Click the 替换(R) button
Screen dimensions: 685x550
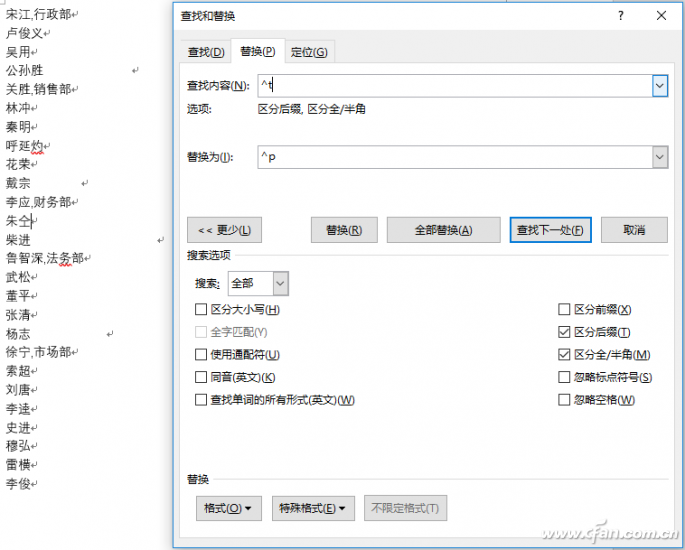click(x=344, y=230)
